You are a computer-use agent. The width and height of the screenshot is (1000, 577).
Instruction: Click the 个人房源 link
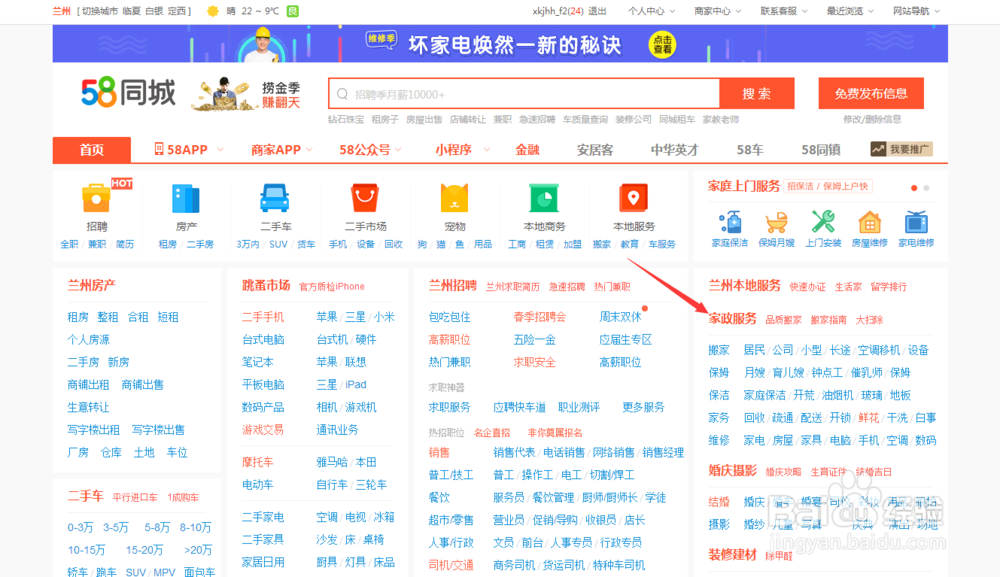click(x=89, y=339)
